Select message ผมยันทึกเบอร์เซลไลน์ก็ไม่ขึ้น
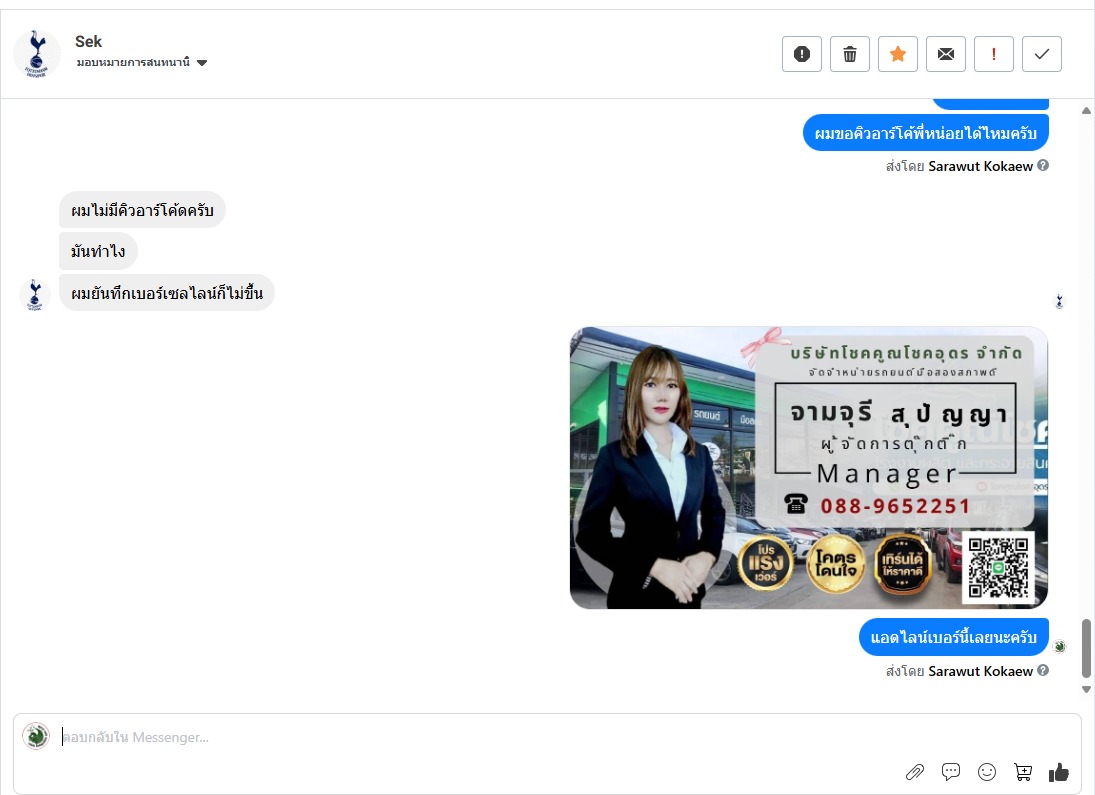Viewport: 1095px width, 795px height. pos(167,292)
